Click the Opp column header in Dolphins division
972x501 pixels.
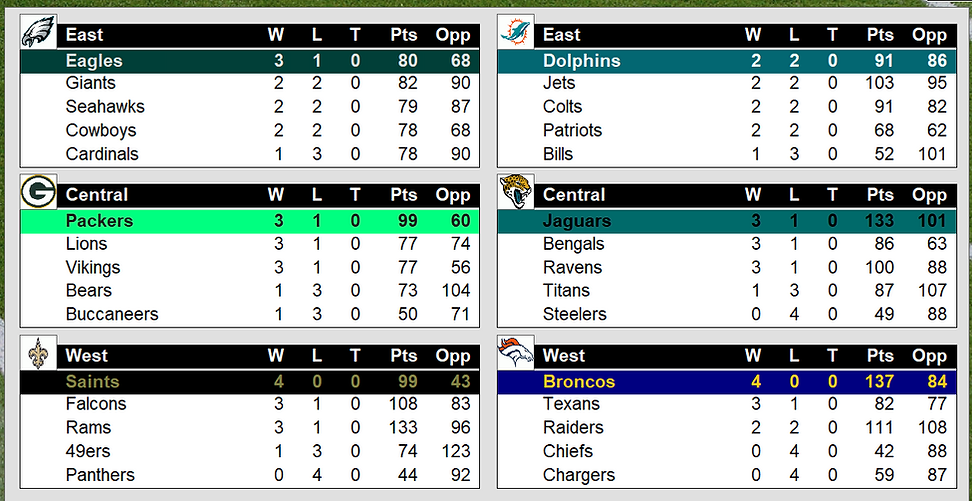click(929, 35)
